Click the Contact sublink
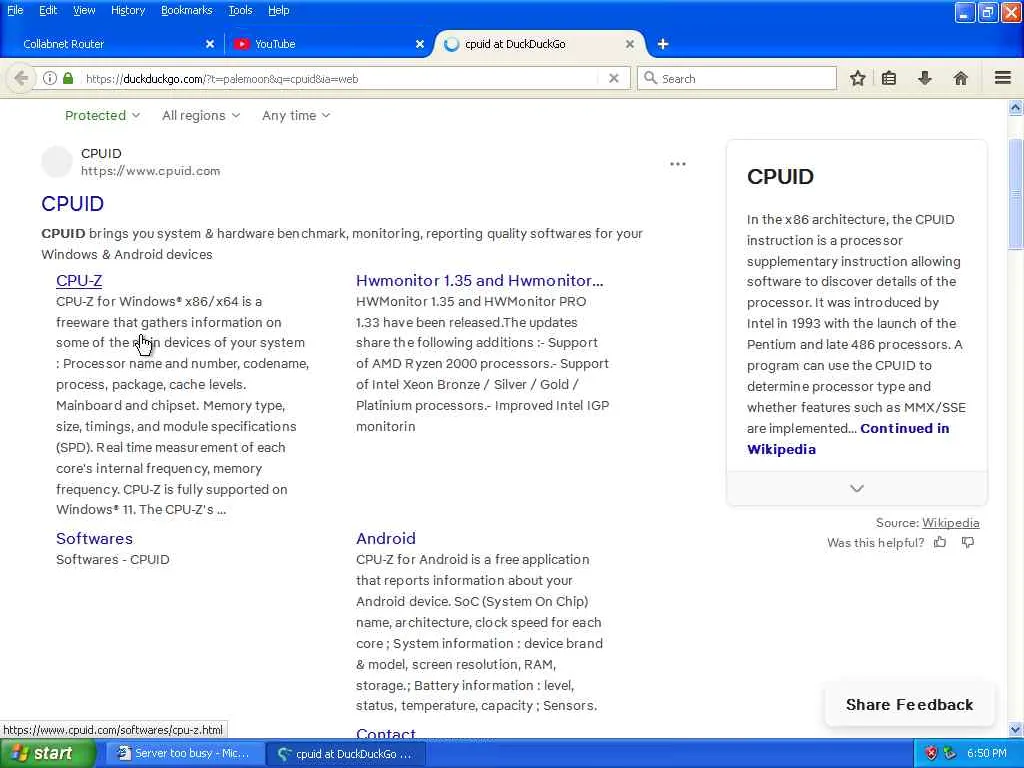The height and width of the screenshot is (768, 1024). click(386, 733)
